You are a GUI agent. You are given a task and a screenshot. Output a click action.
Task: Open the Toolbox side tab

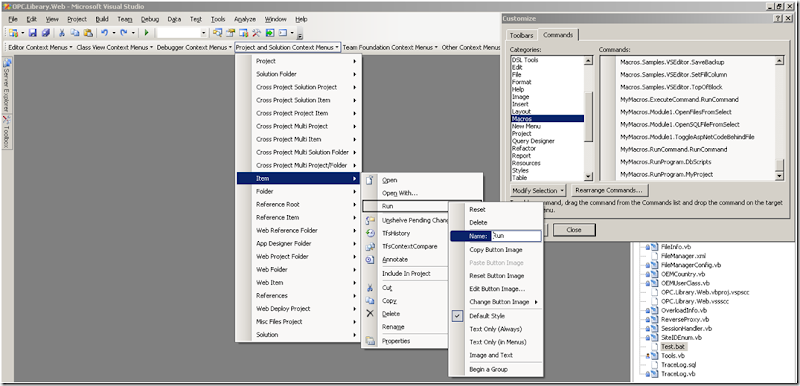pyautogui.click(x=7, y=131)
